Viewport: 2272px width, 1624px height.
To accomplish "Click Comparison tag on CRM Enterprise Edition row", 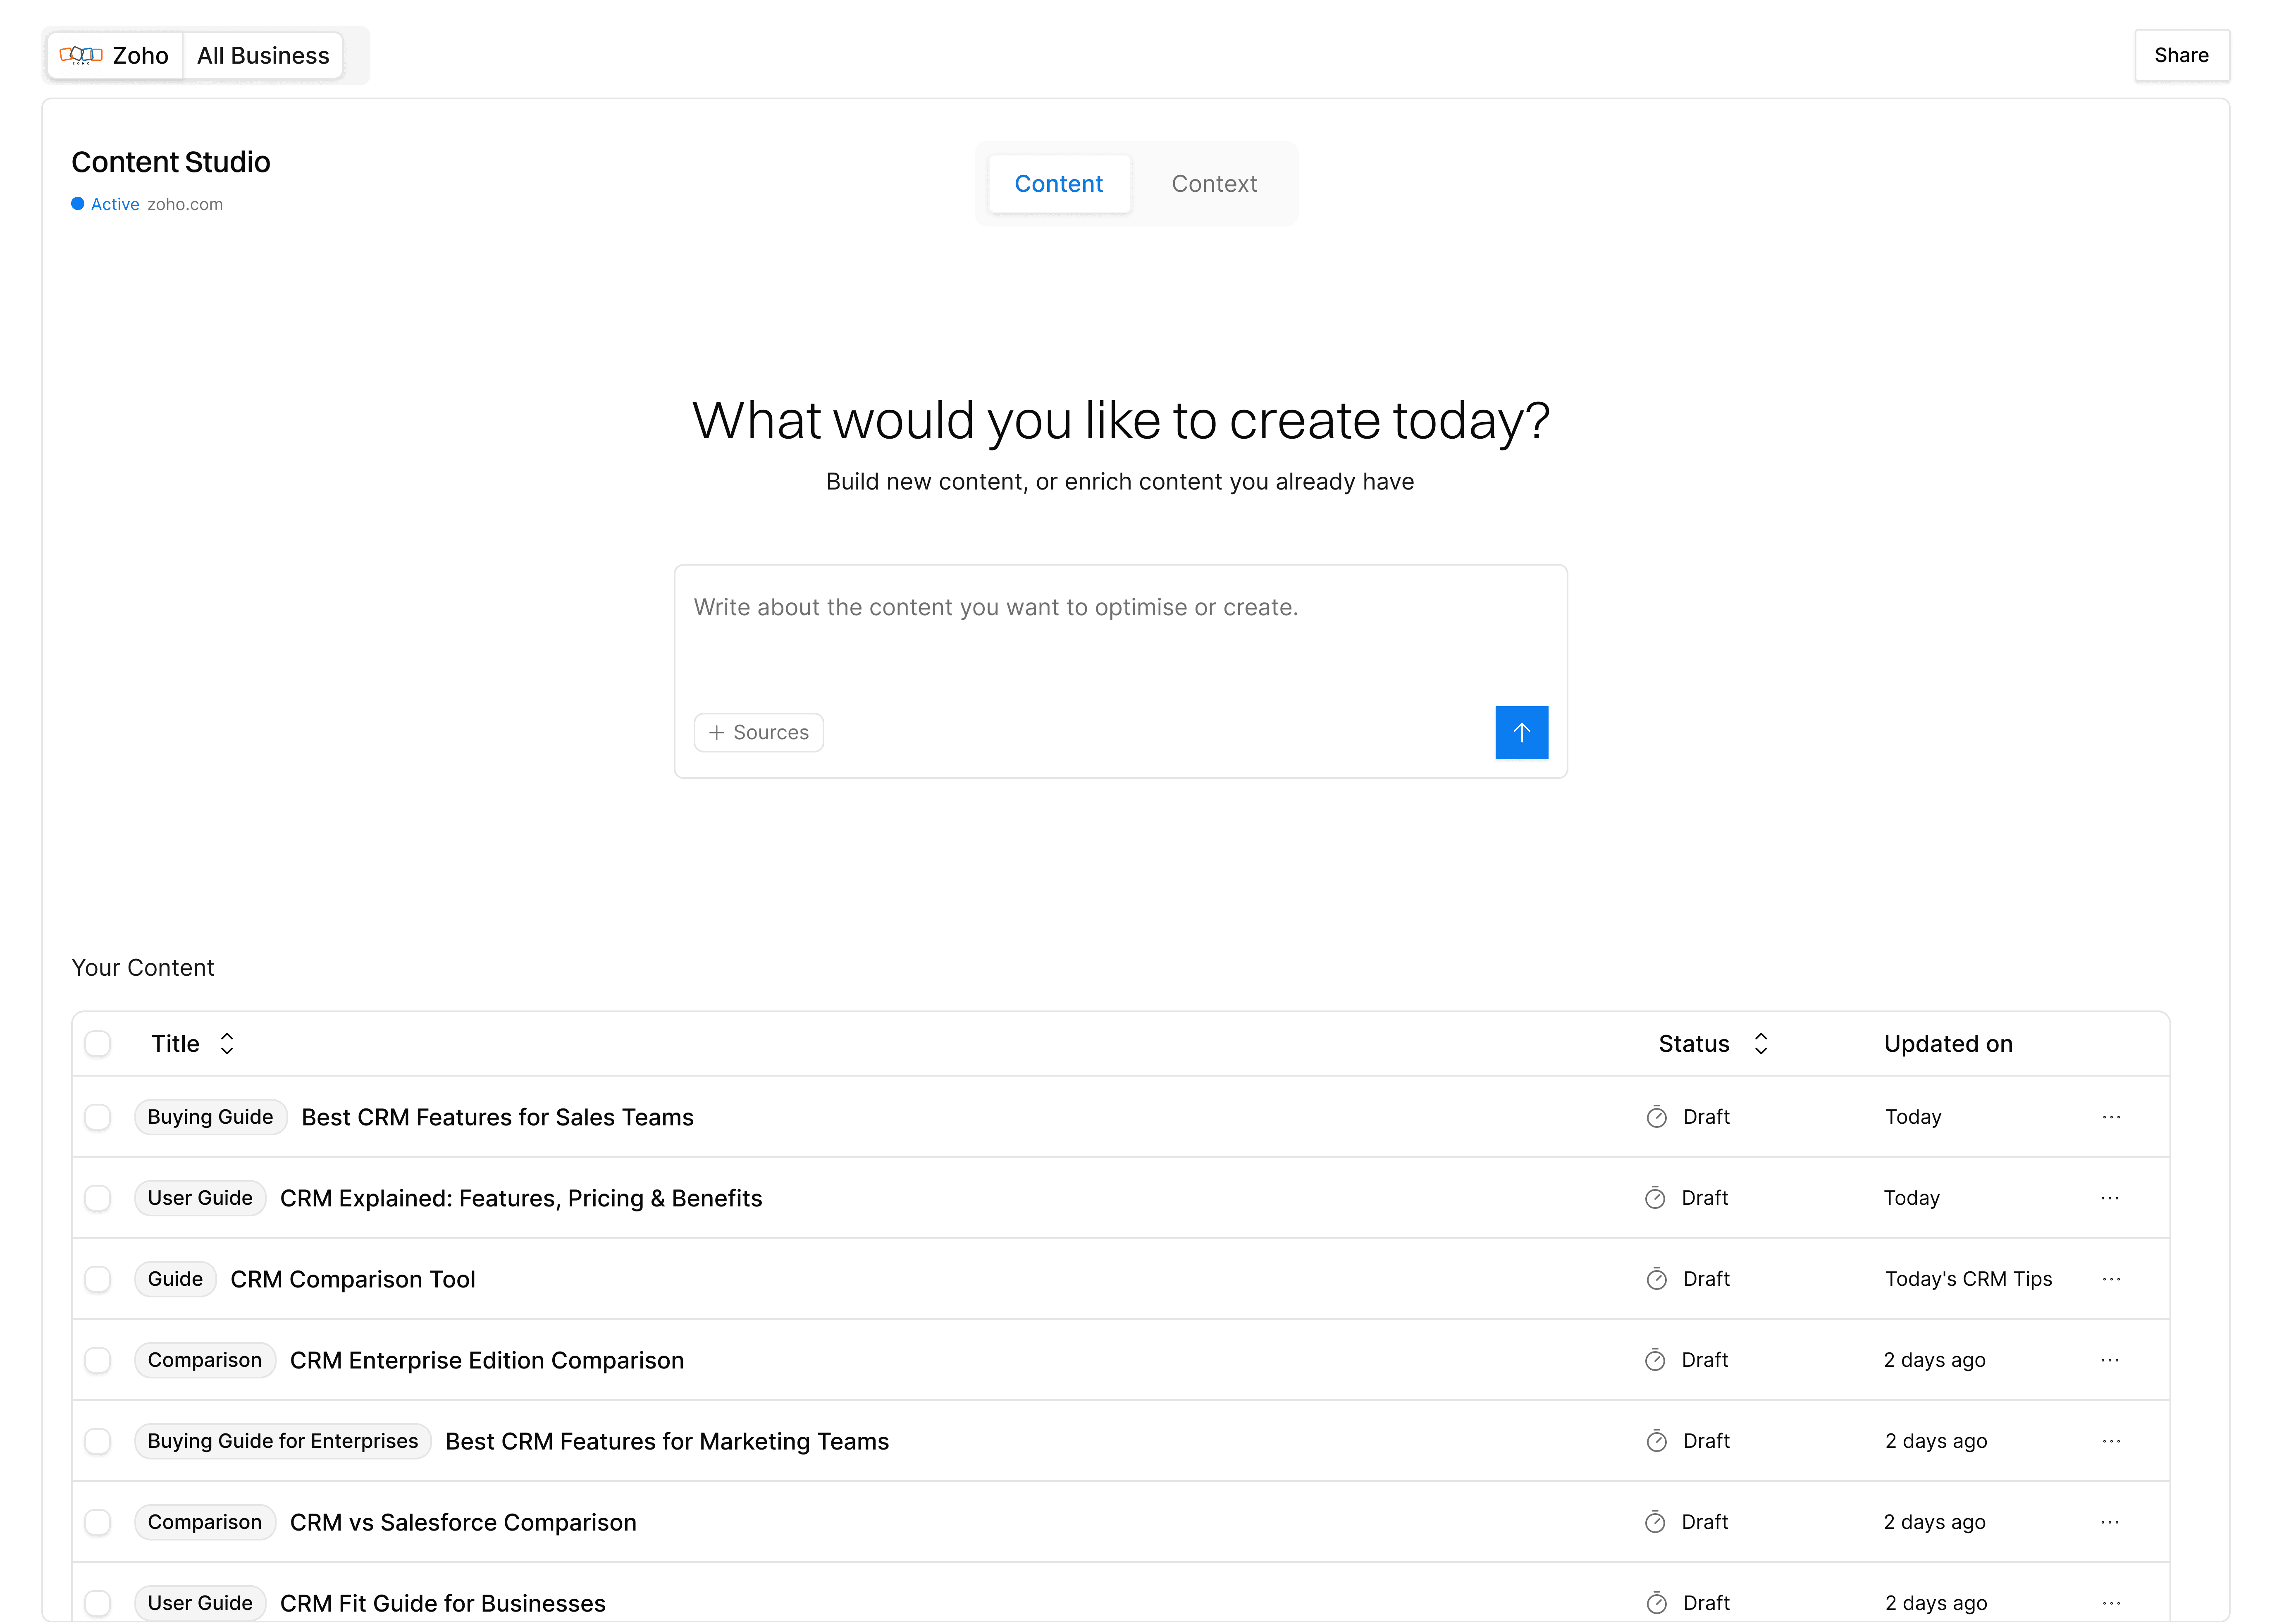I will coord(205,1360).
